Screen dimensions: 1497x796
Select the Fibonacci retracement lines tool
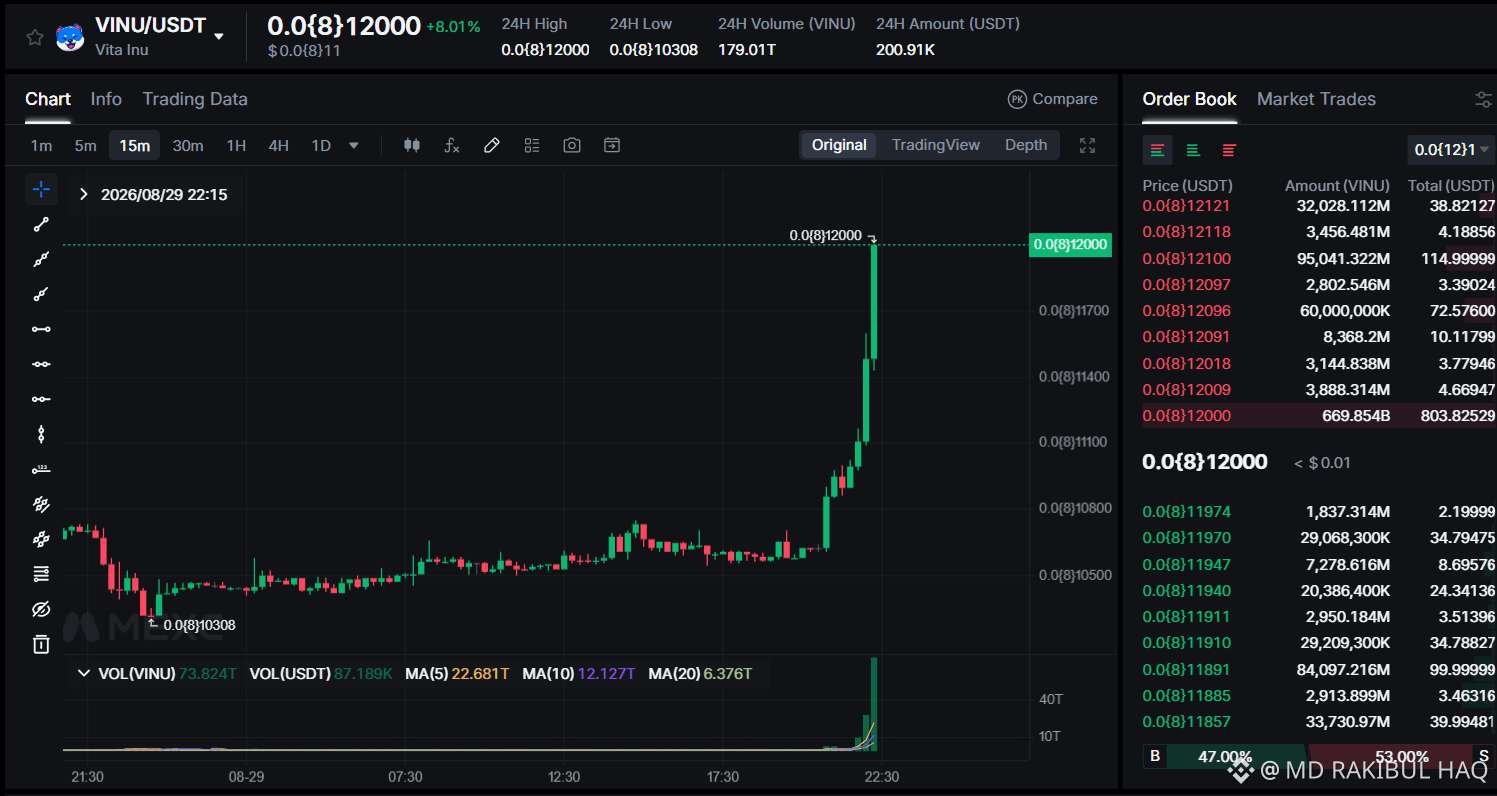point(41,574)
